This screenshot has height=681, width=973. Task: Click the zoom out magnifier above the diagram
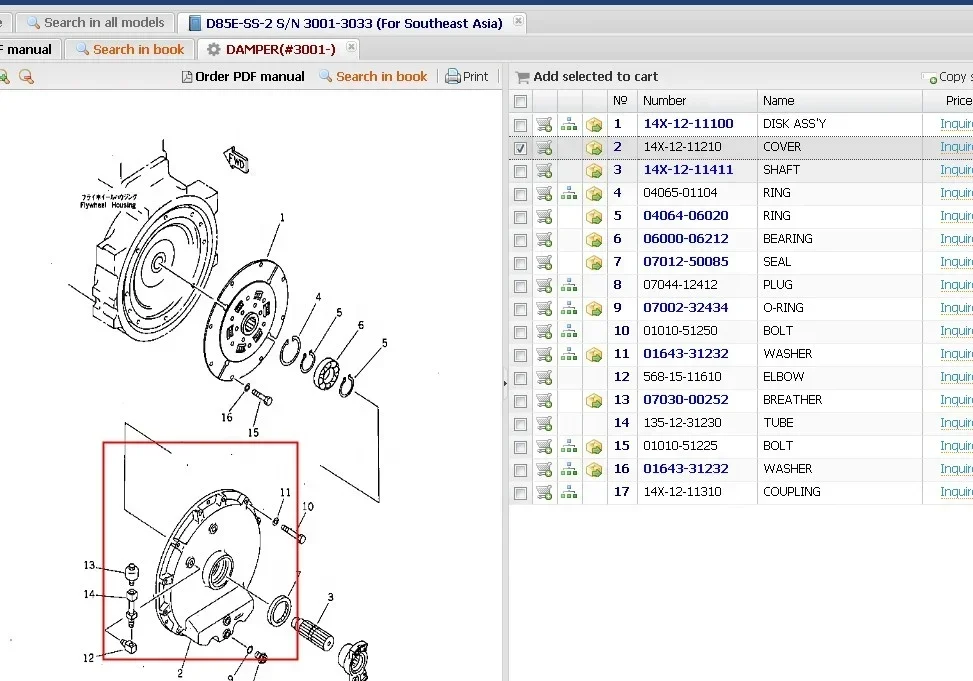26,77
